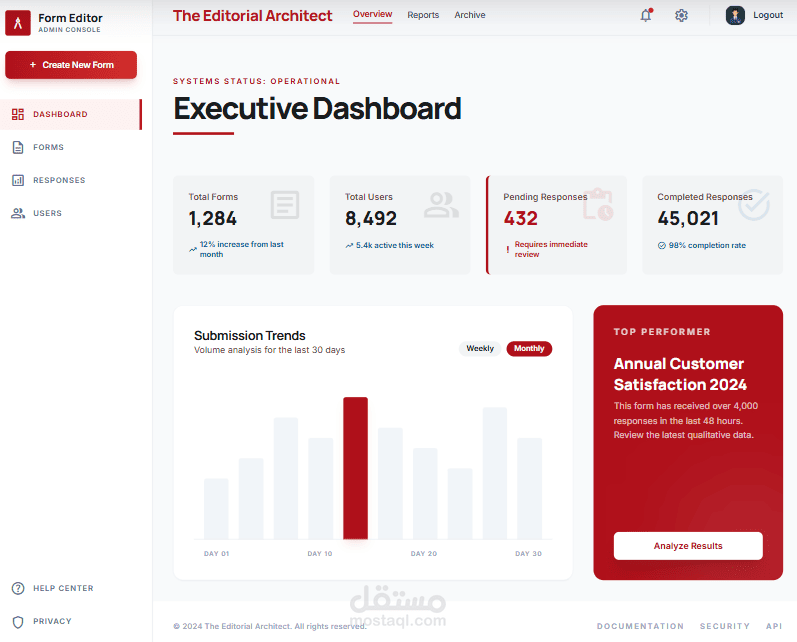The width and height of the screenshot is (797, 642).
Task: Click the DAY 20 axis label
Action: click(x=424, y=554)
